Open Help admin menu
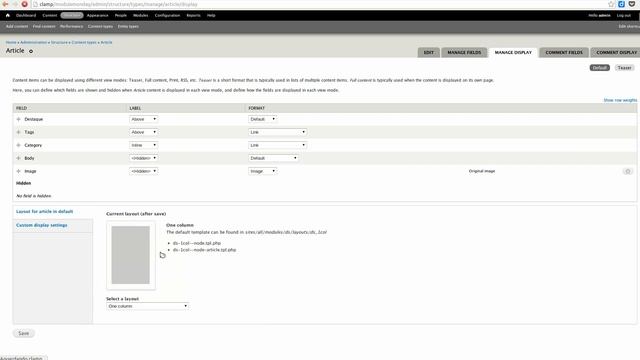Image resolution: width=640 pixels, height=360 pixels. 211,15
